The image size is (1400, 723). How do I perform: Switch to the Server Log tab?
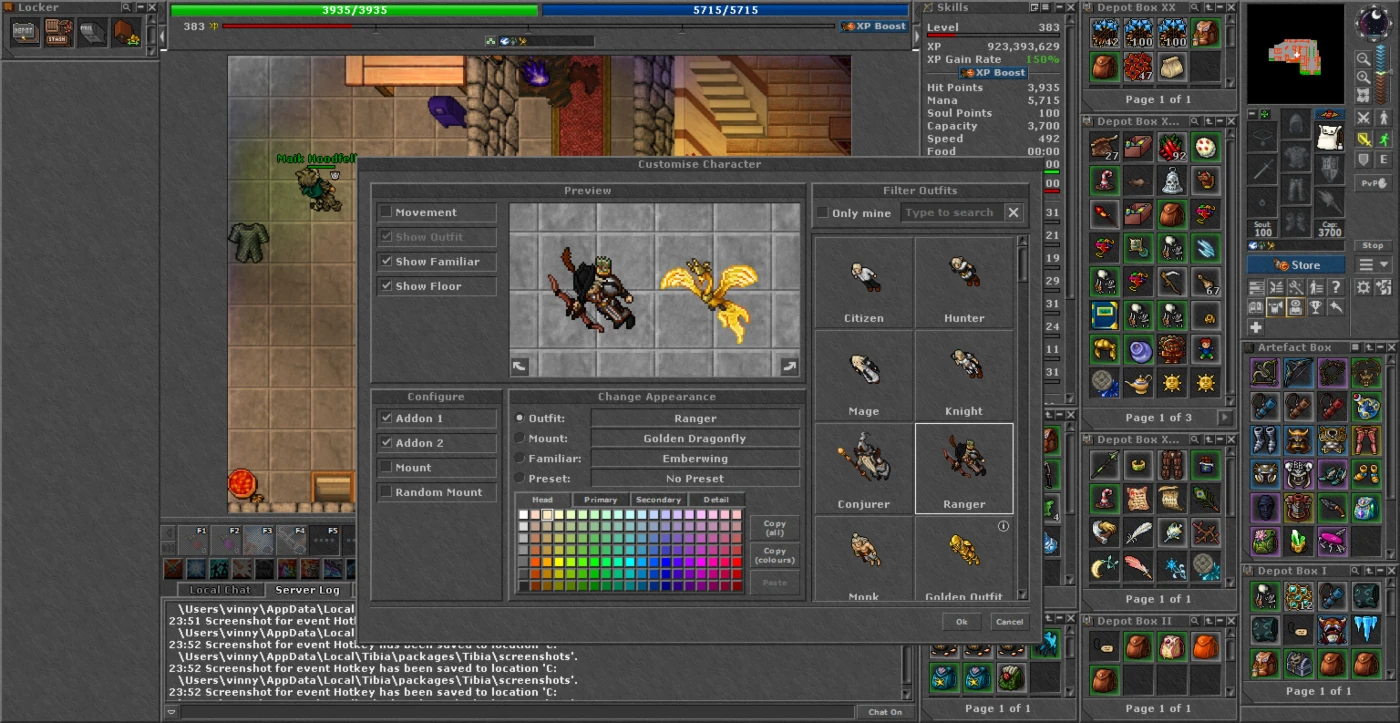tap(307, 590)
